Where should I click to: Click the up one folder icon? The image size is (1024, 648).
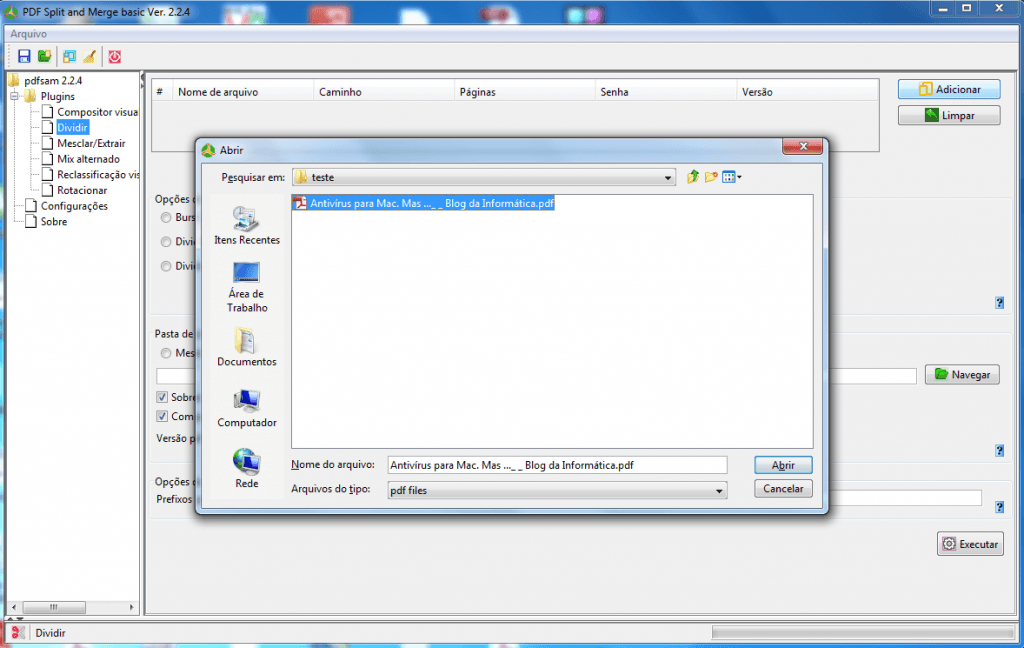click(x=693, y=176)
